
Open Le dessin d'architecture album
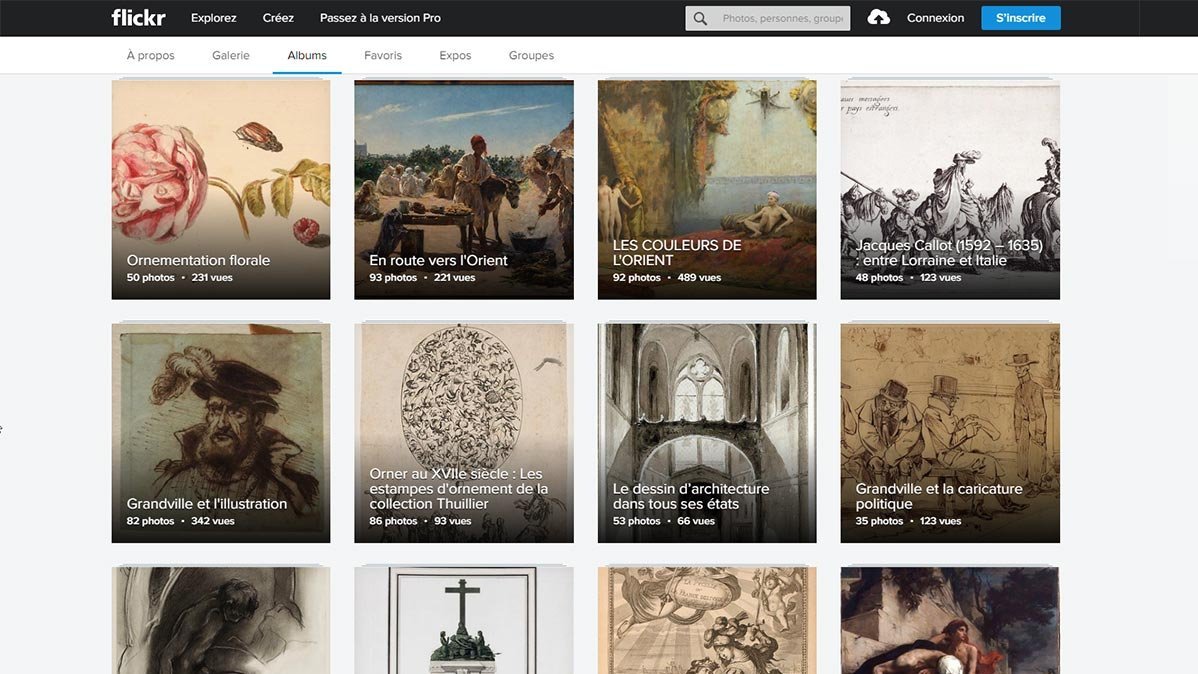(706, 433)
